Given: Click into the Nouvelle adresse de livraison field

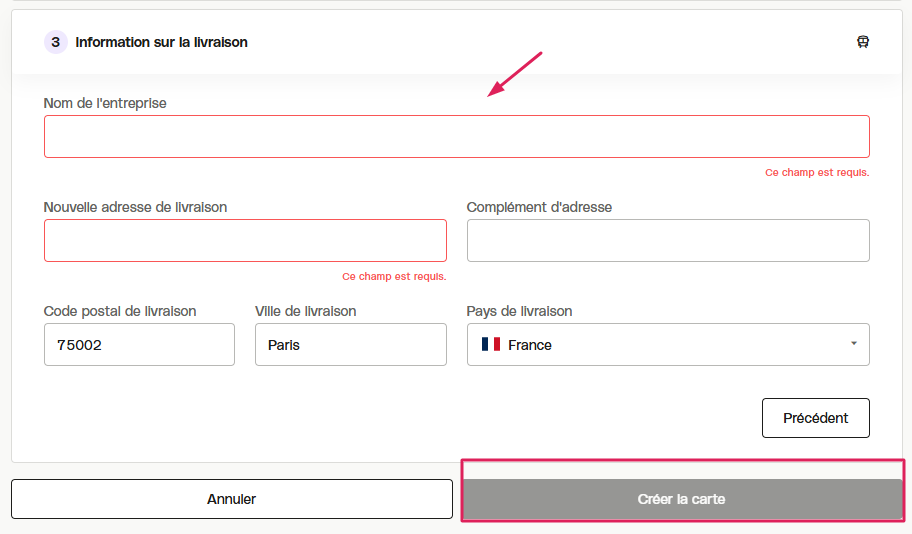Looking at the screenshot, I should [245, 240].
